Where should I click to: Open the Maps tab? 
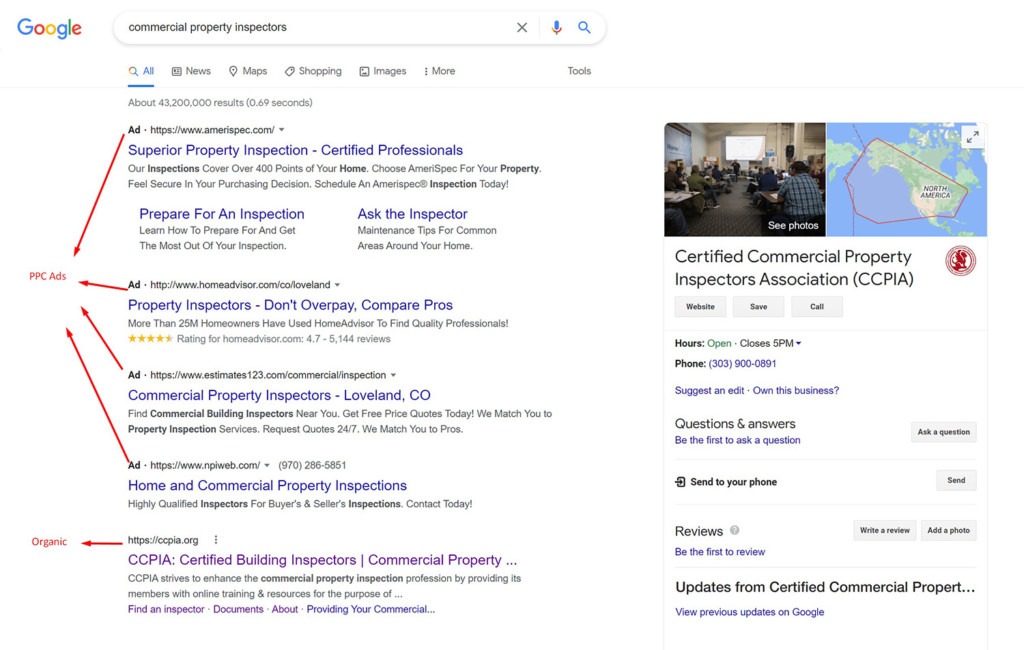(x=248, y=71)
